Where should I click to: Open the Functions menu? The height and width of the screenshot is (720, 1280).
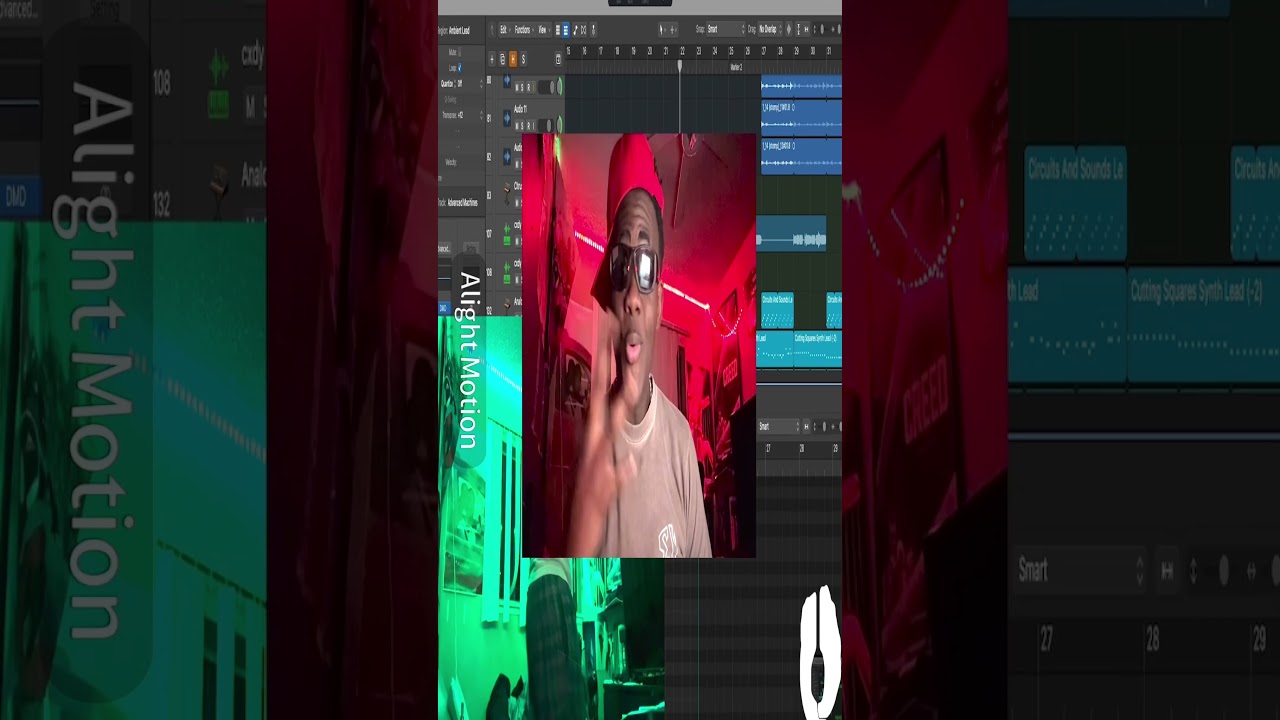(x=524, y=29)
